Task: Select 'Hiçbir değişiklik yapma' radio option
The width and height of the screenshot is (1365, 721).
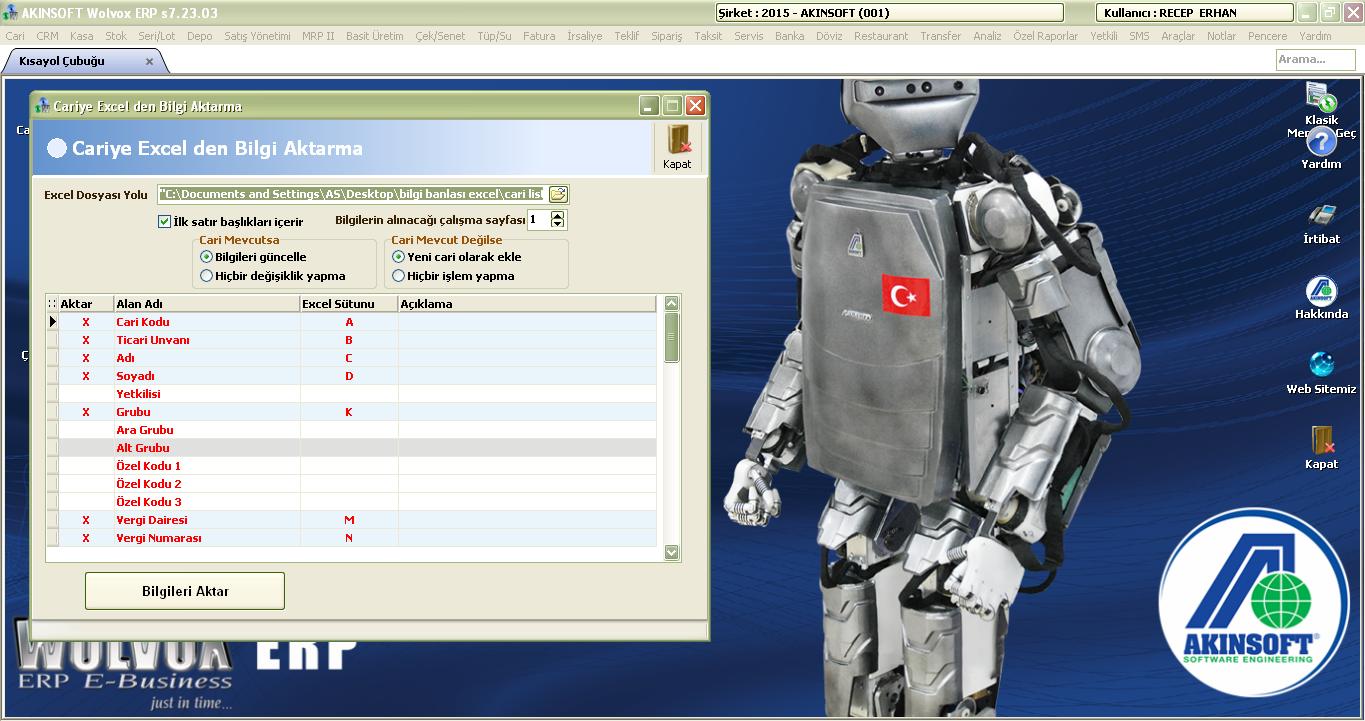Action: click(206, 276)
